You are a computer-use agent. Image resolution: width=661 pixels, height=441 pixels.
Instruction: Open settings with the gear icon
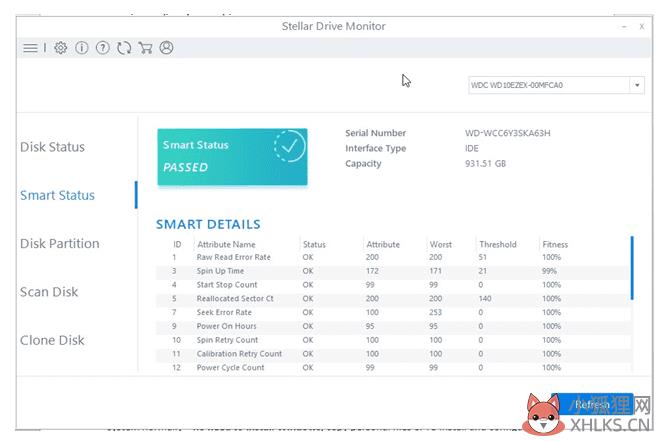61,48
